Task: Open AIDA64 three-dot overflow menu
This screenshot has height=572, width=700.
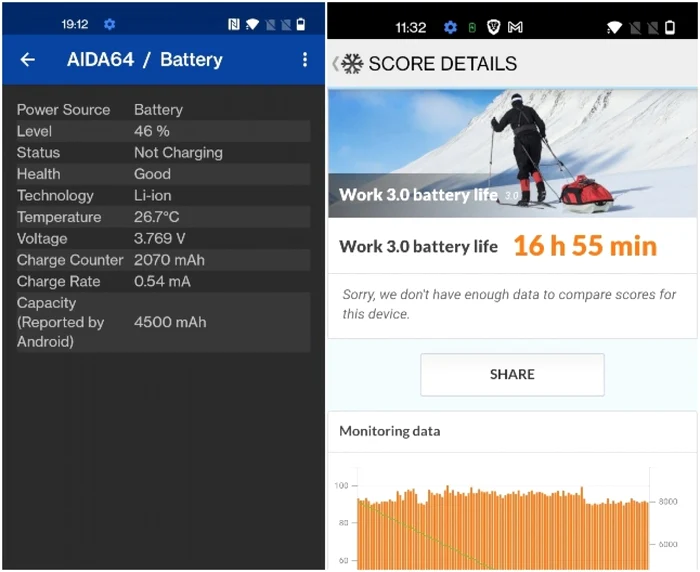Action: tap(304, 59)
